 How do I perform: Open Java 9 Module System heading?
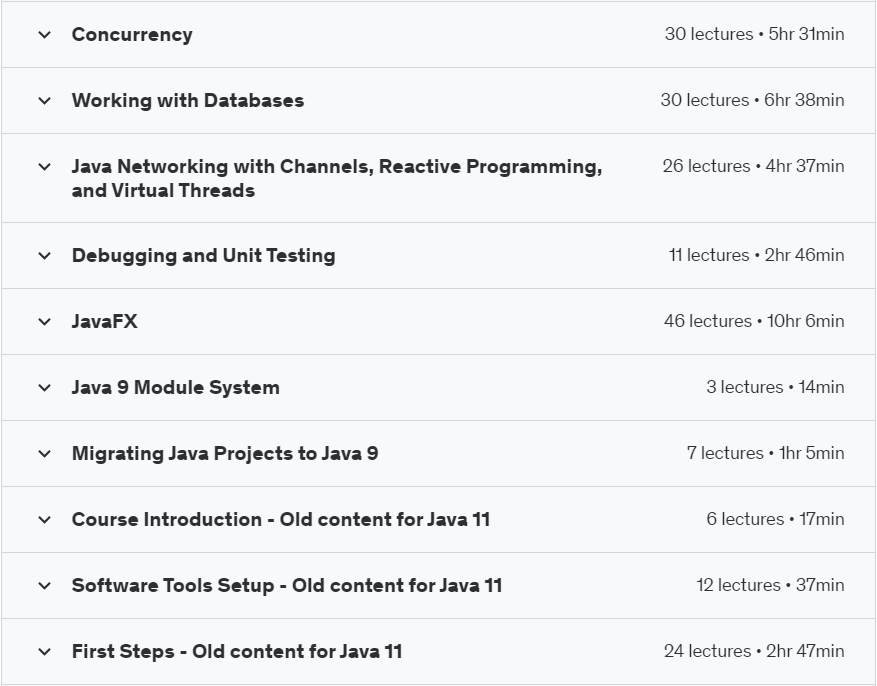point(175,388)
